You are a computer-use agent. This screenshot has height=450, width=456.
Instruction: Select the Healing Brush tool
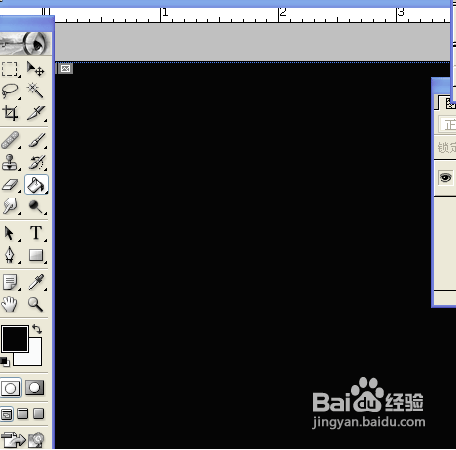[x=10, y=140]
